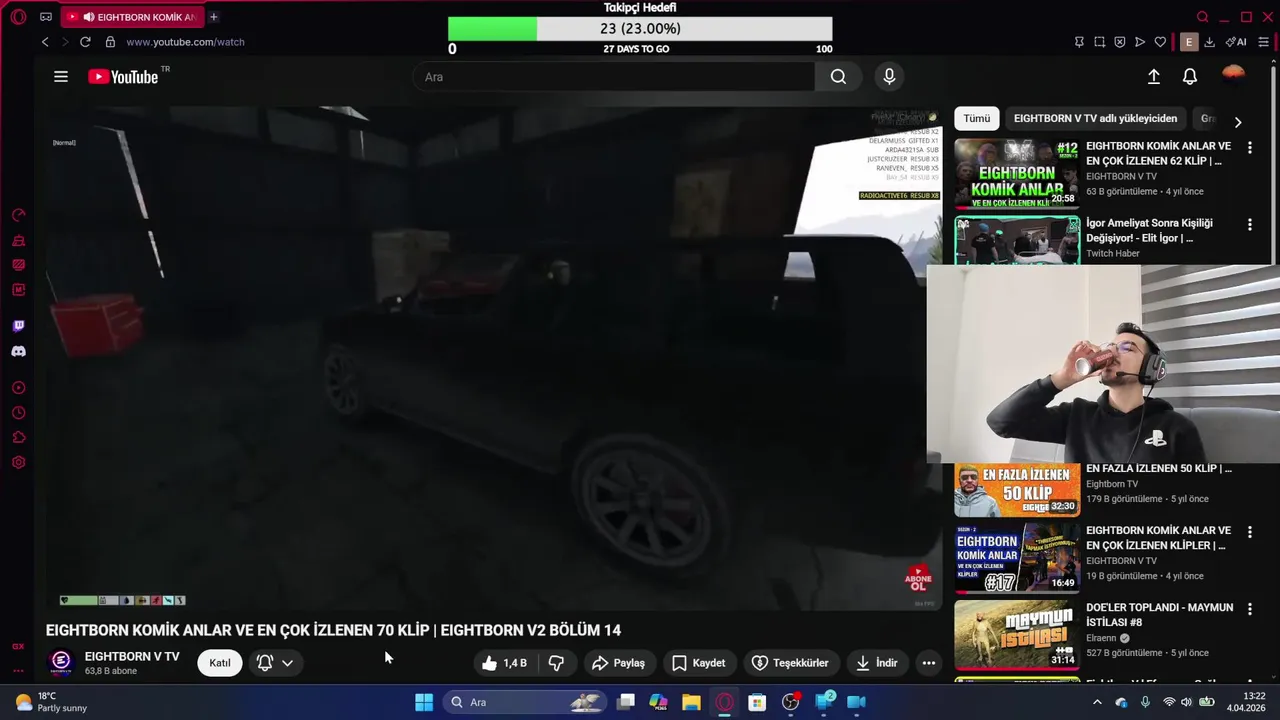Click the Elraenn channel name
The image size is (1280, 720).
[x=1102, y=638]
